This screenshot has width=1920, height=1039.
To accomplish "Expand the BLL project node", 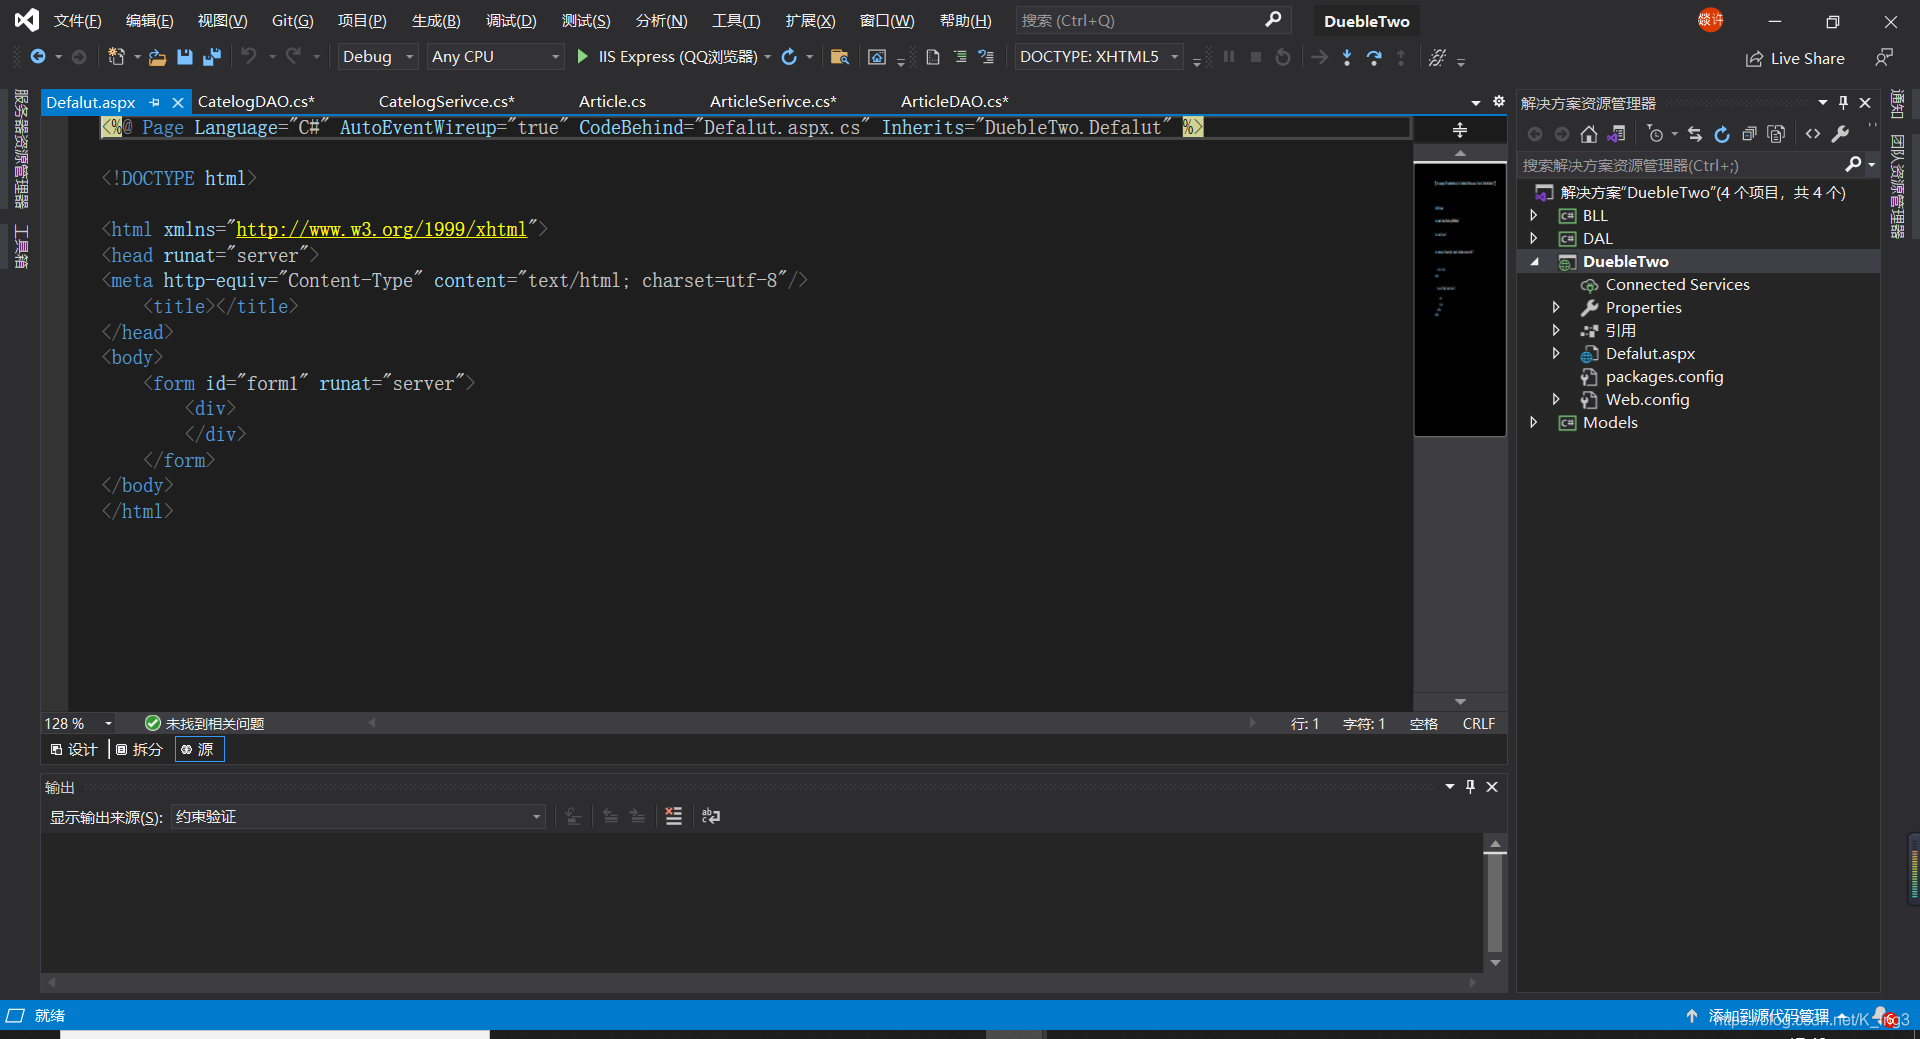I will (x=1534, y=215).
